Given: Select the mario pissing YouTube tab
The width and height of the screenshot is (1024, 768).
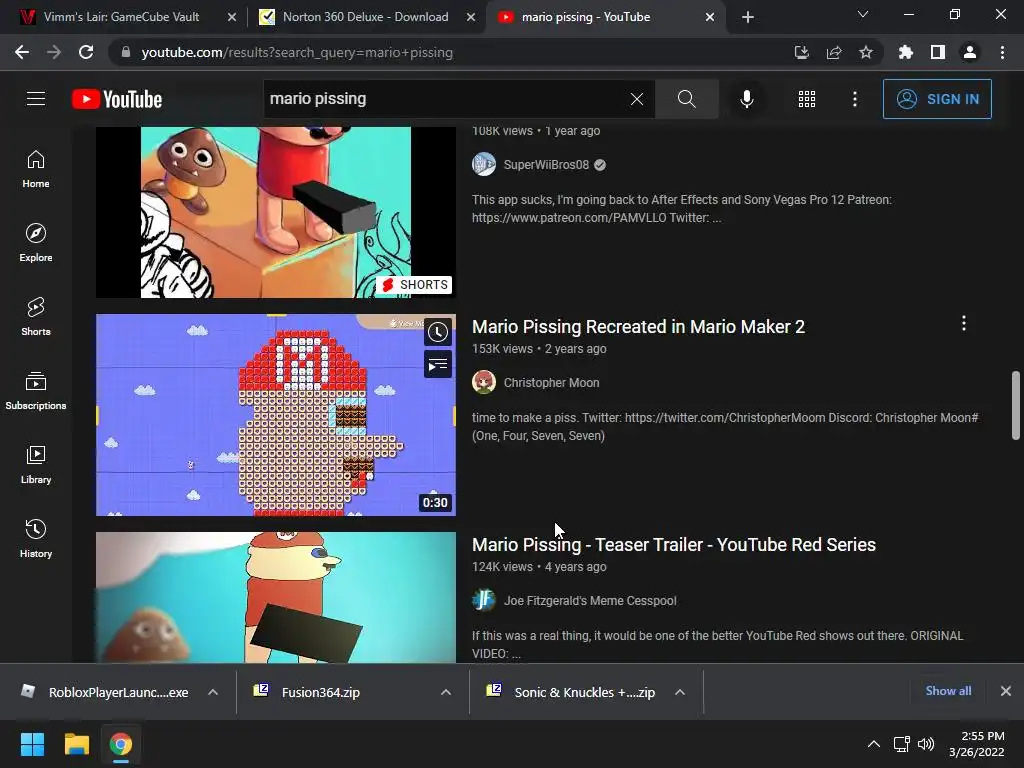Looking at the screenshot, I should (586, 17).
